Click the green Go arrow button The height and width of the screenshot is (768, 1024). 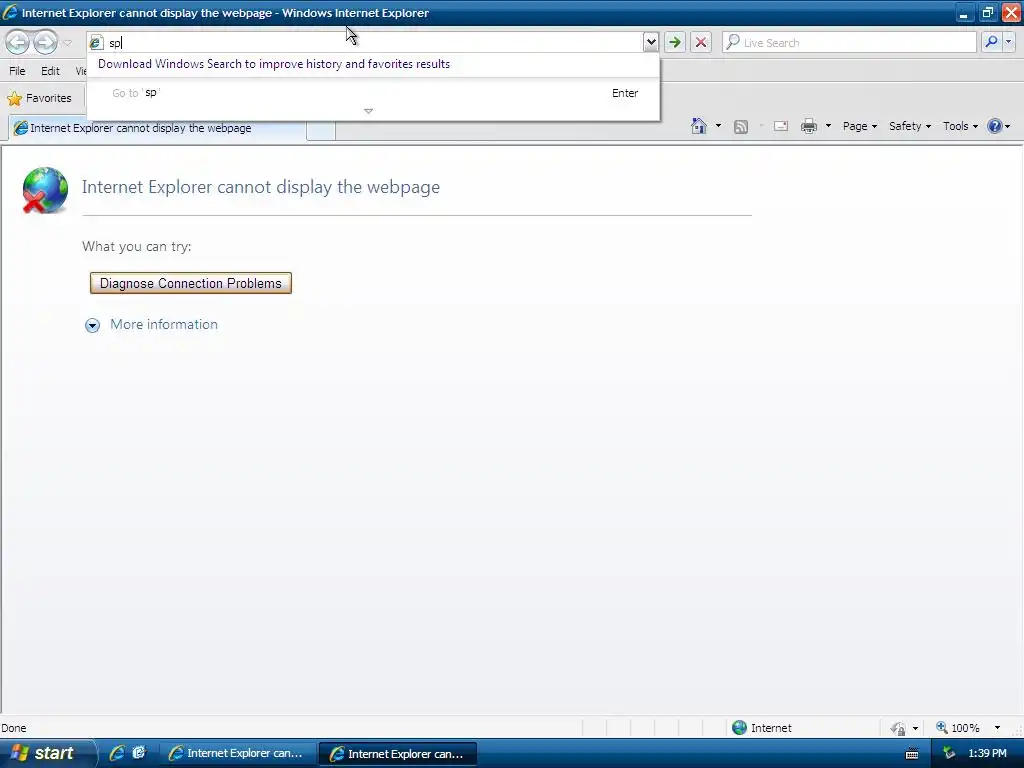click(x=675, y=43)
